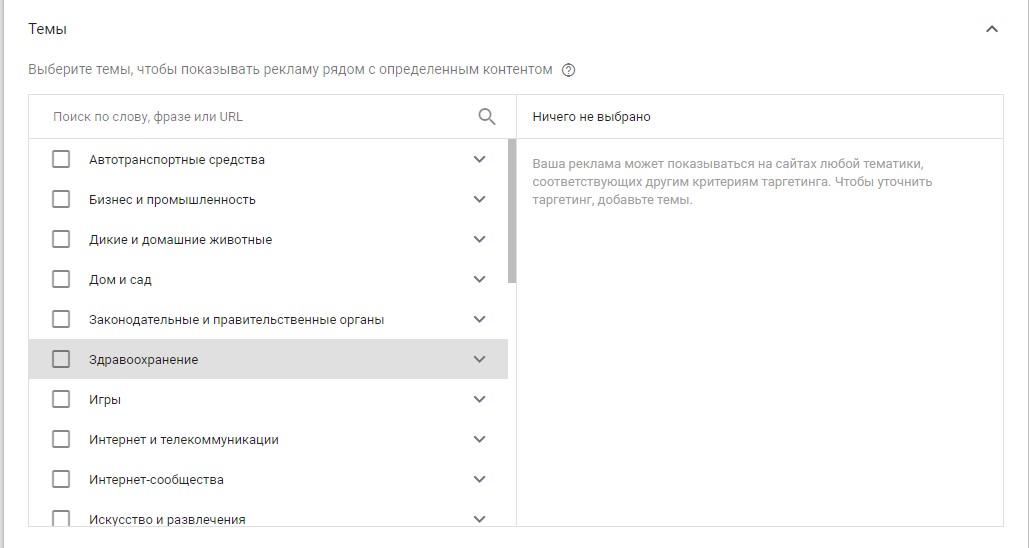Viewport: 1029px width, 548px height.
Task: Collapse the Темы section chevron
Action: [992, 29]
